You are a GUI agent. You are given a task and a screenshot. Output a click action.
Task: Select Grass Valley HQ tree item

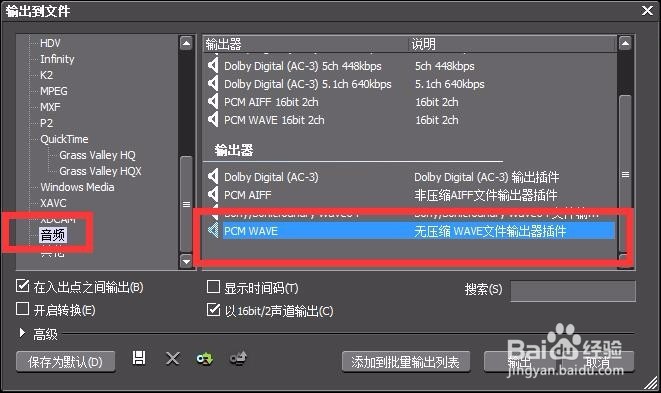(x=97, y=155)
